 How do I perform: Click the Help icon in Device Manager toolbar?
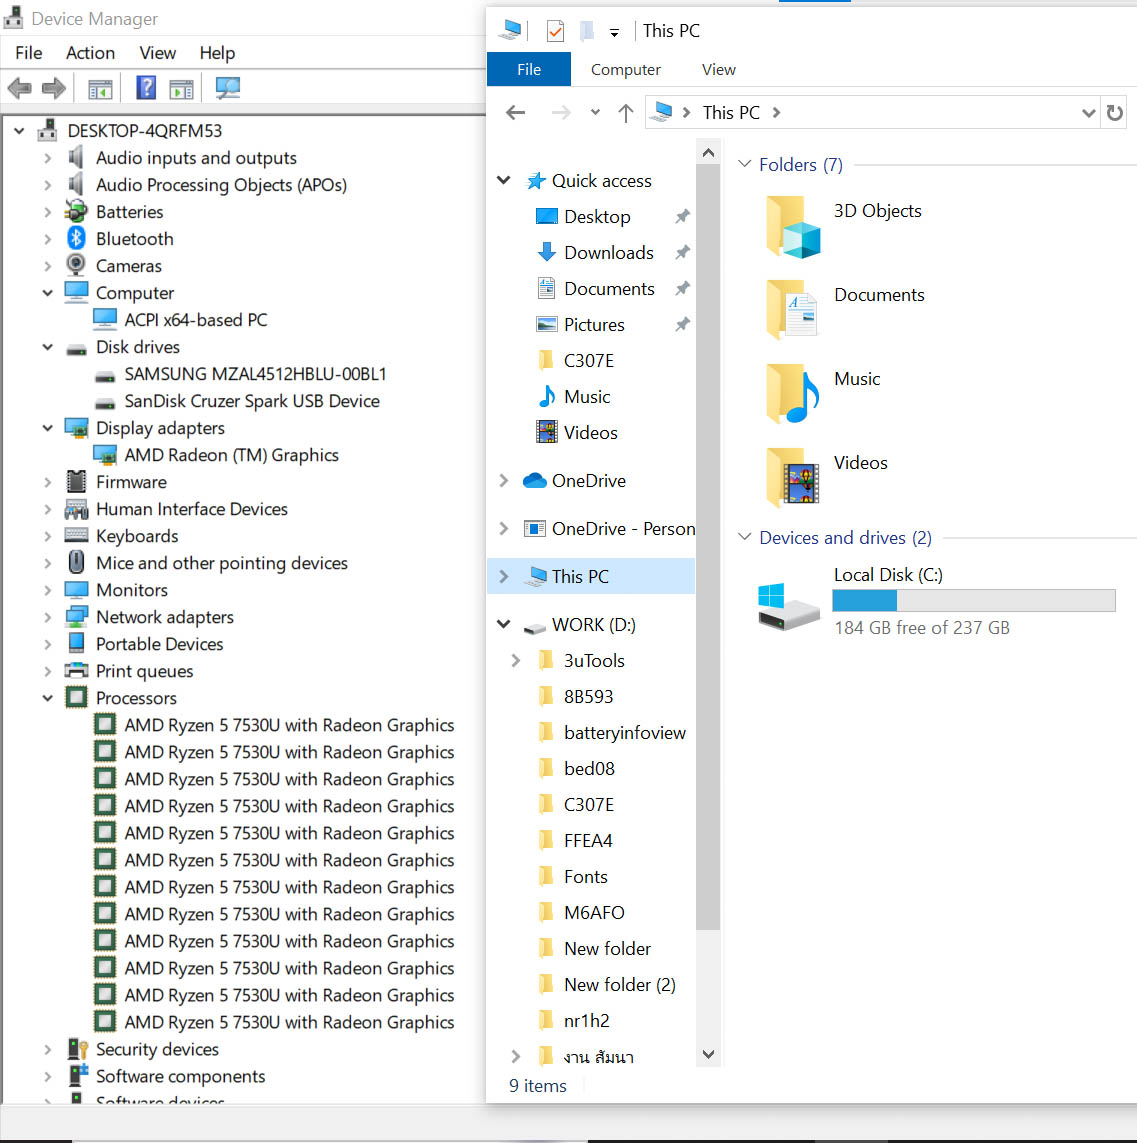point(146,88)
